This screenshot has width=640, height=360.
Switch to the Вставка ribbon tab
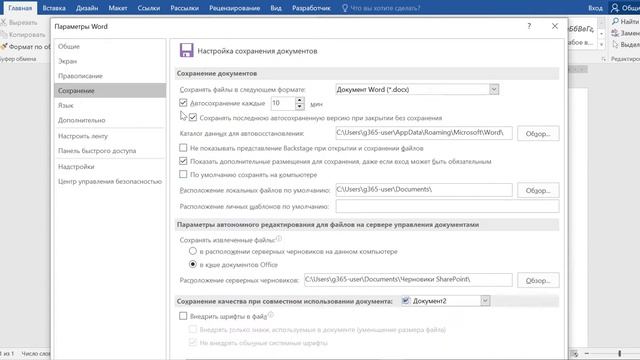point(54,8)
